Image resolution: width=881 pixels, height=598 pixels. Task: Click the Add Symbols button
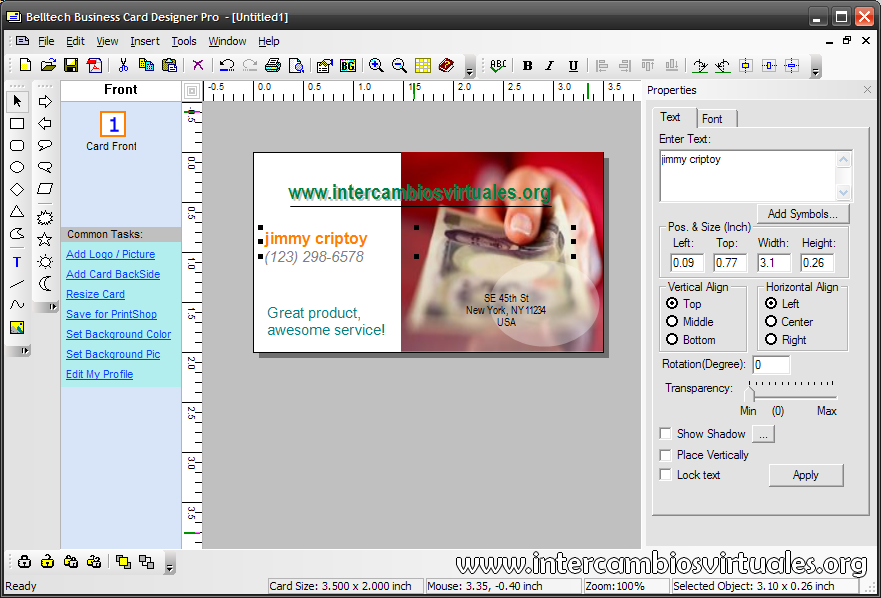click(x=803, y=214)
